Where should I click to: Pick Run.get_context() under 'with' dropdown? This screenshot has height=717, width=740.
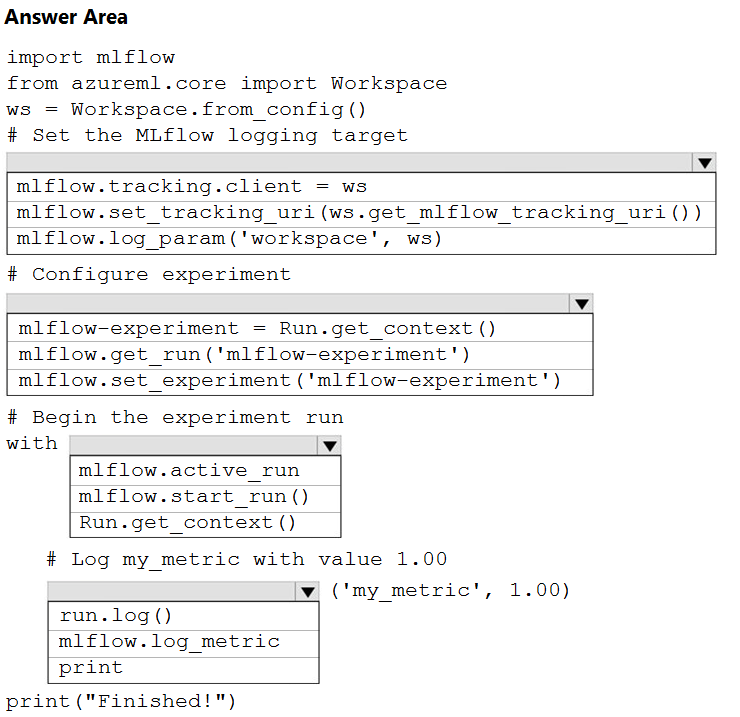[205, 524]
